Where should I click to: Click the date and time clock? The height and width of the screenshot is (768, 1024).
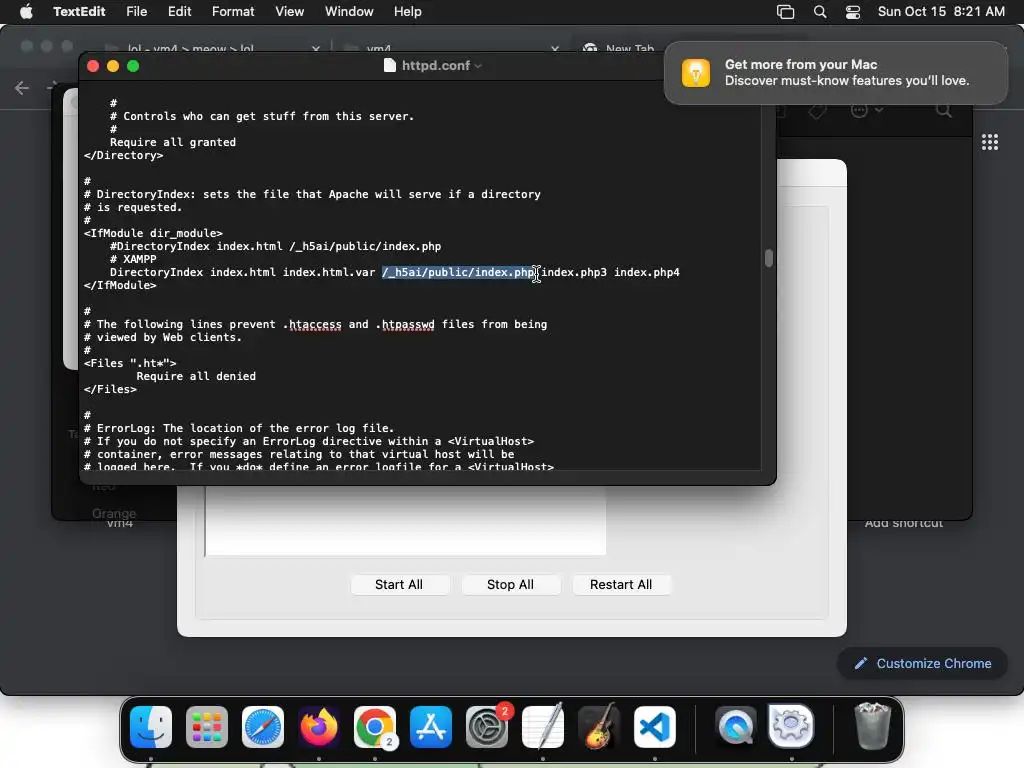tap(941, 12)
